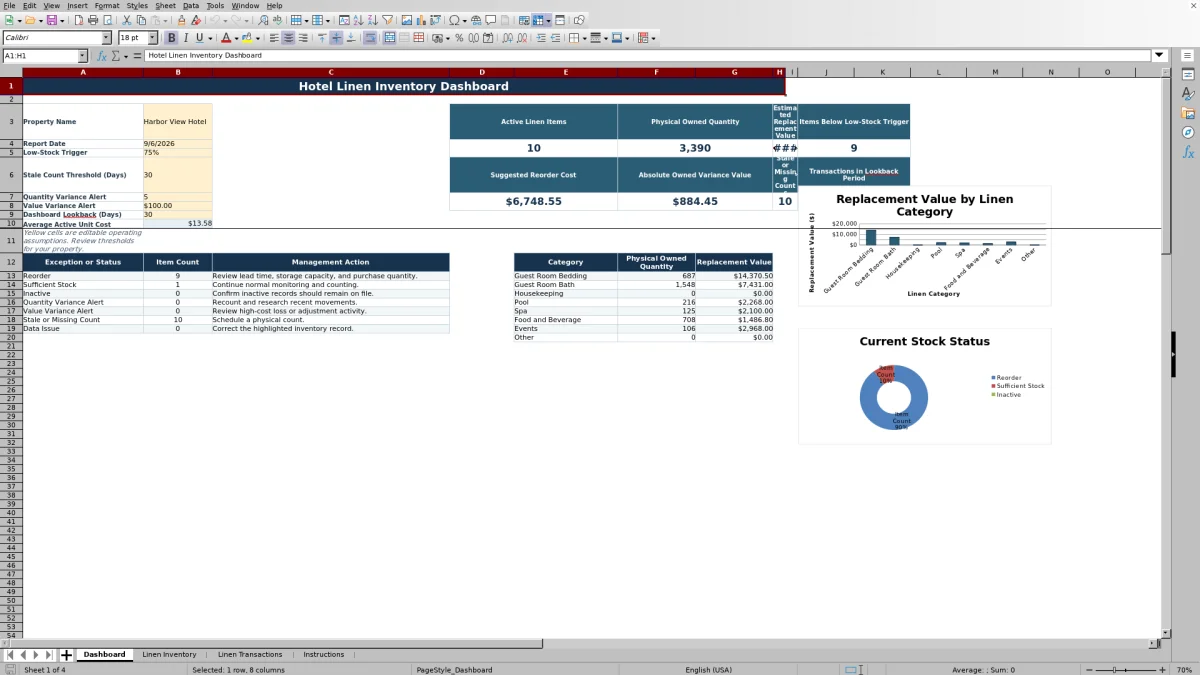Switch to Instructions sheet tab
The height and width of the screenshot is (675, 1200).
(x=323, y=655)
